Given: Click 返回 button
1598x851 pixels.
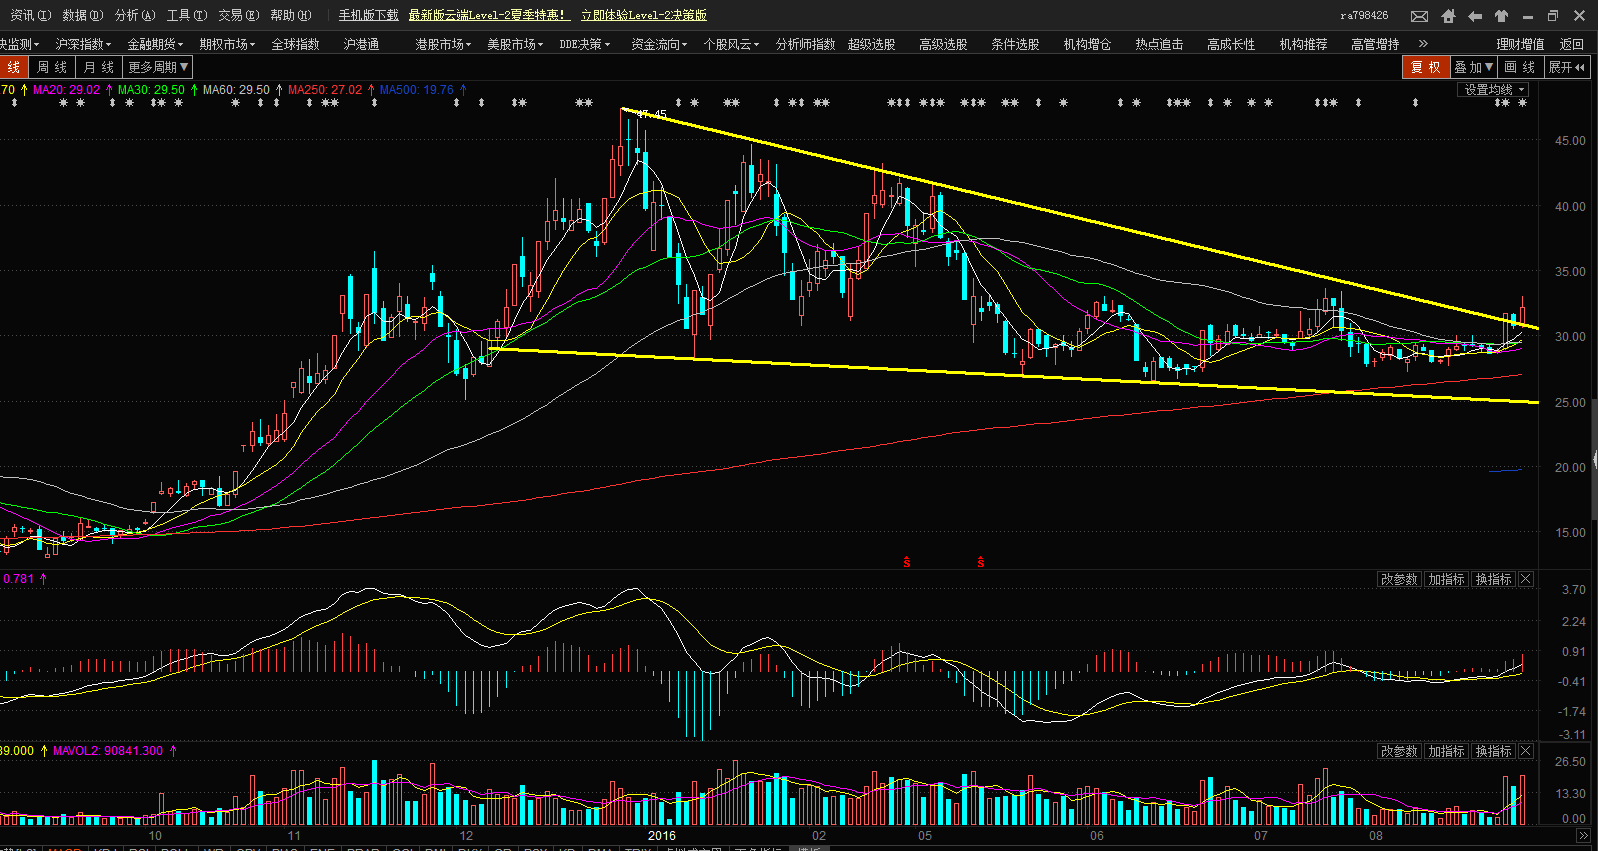Looking at the screenshot, I should (x=1572, y=44).
